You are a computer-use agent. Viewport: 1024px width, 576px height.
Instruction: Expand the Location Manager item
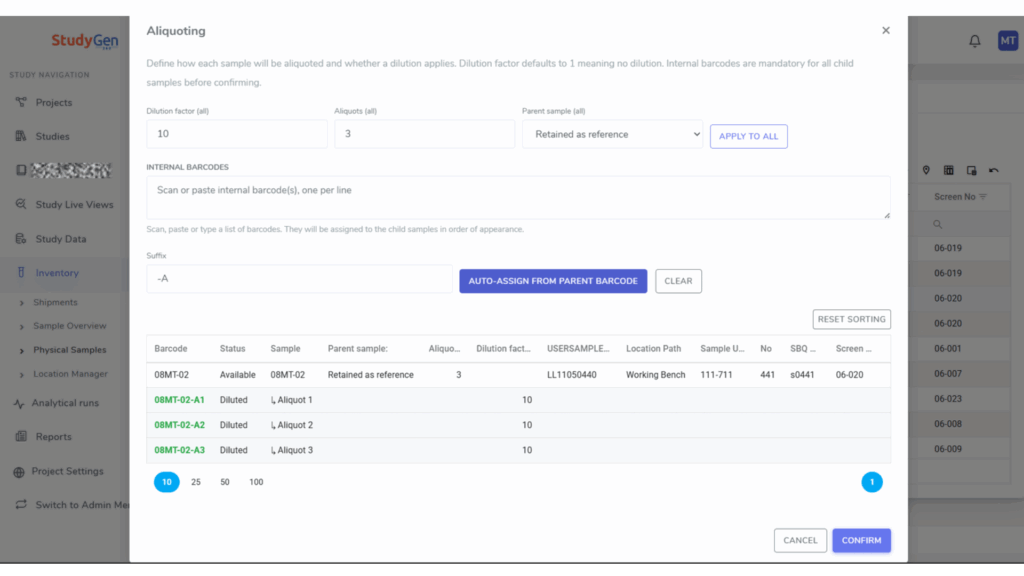pos(22,375)
